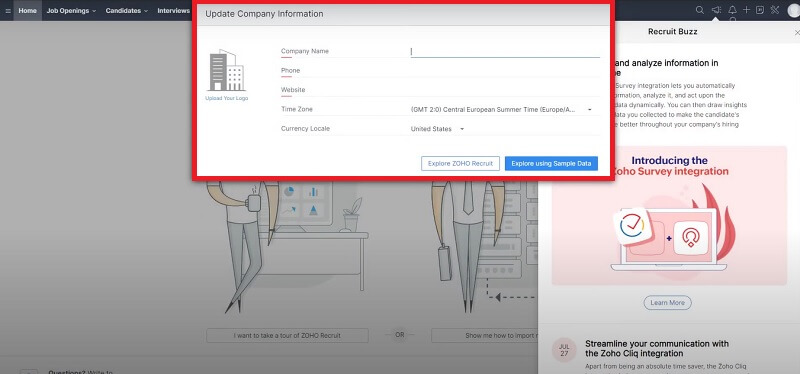Click the Time Zone field label

(297, 109)
